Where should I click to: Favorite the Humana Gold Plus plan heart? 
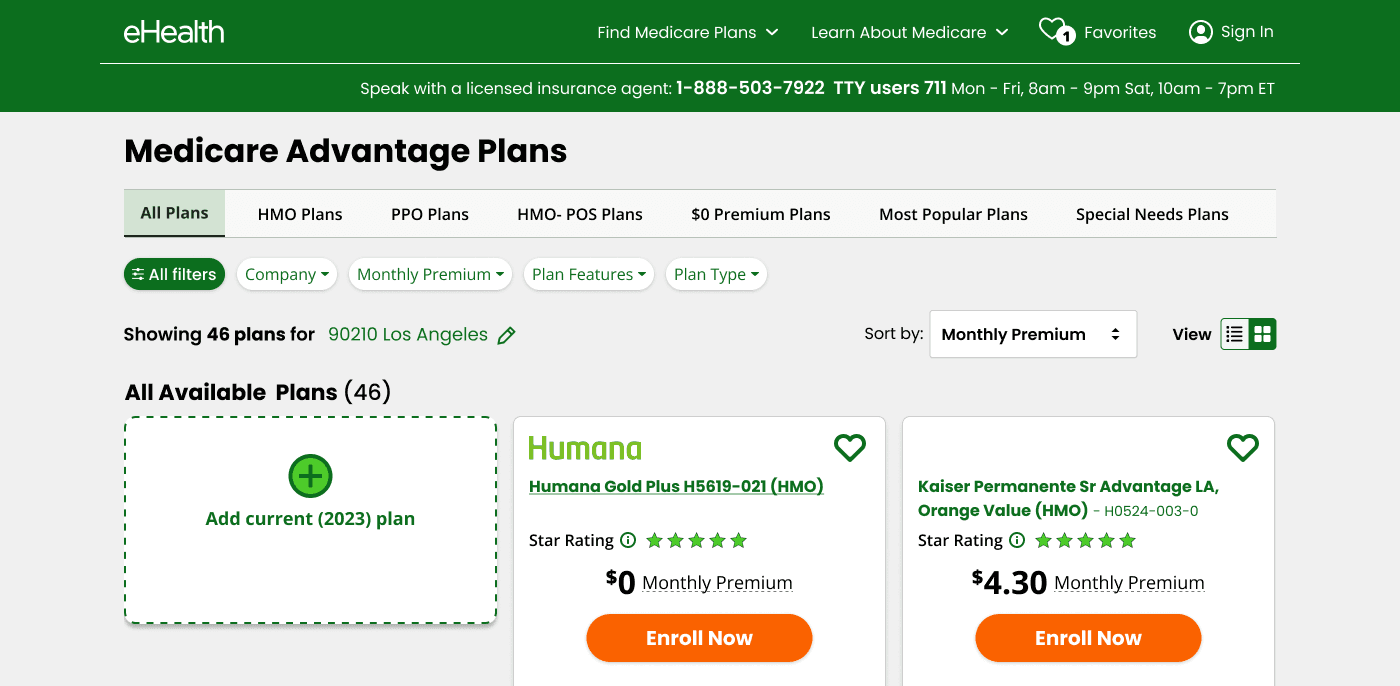(x=850, y=447)
